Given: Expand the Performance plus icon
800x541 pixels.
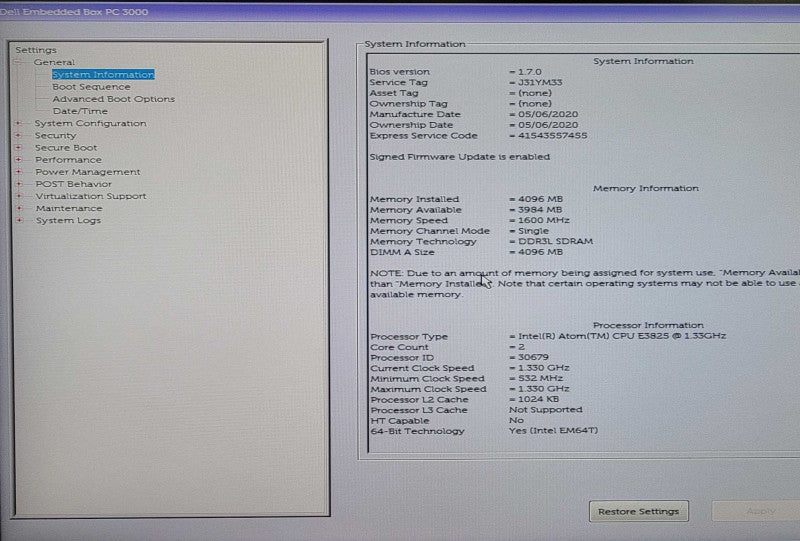Looking at the screenshot, I should click(x=19, y=160).
